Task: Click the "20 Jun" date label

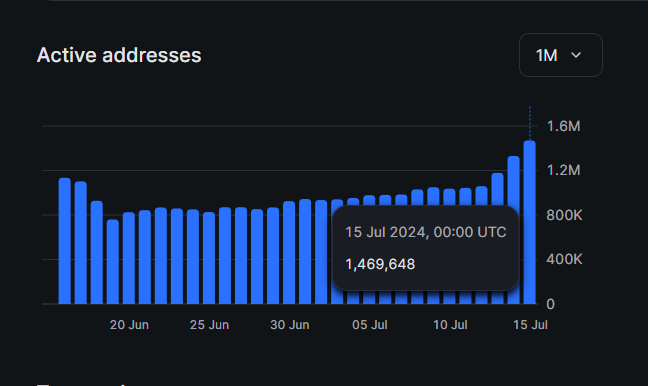Action: (x=129, y=325)
